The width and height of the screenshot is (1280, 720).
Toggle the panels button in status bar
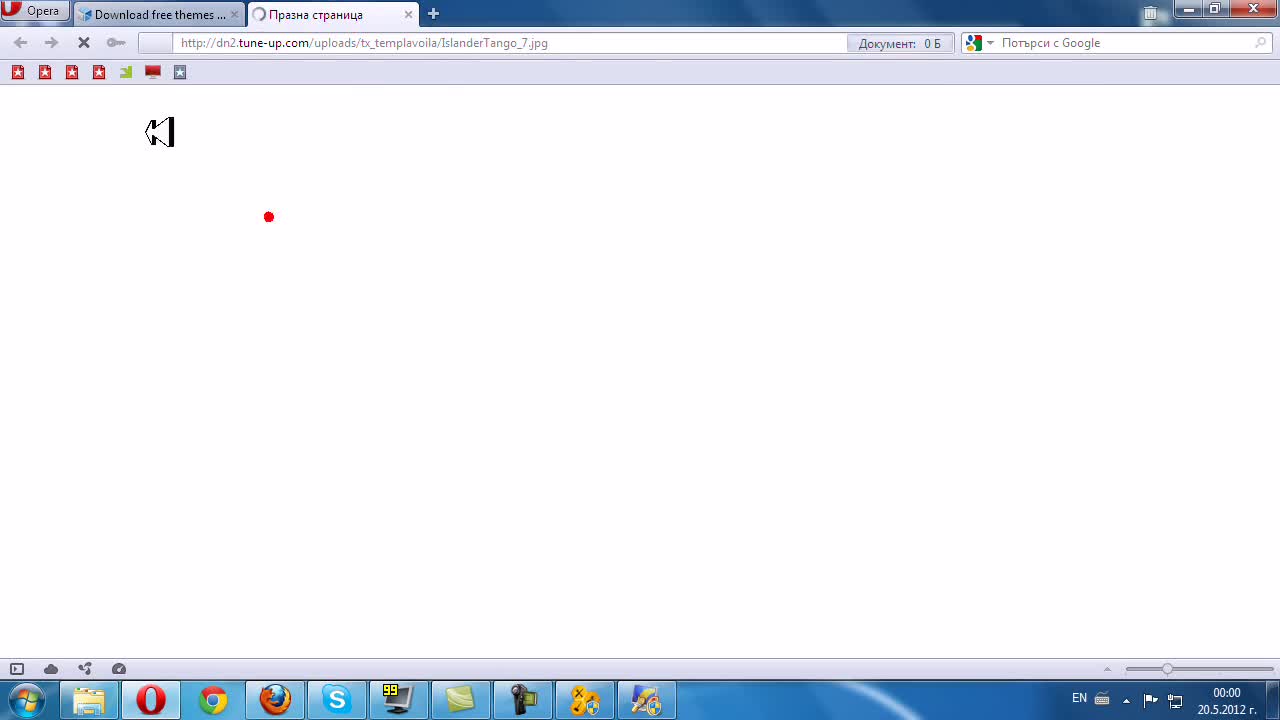[17, 669]
